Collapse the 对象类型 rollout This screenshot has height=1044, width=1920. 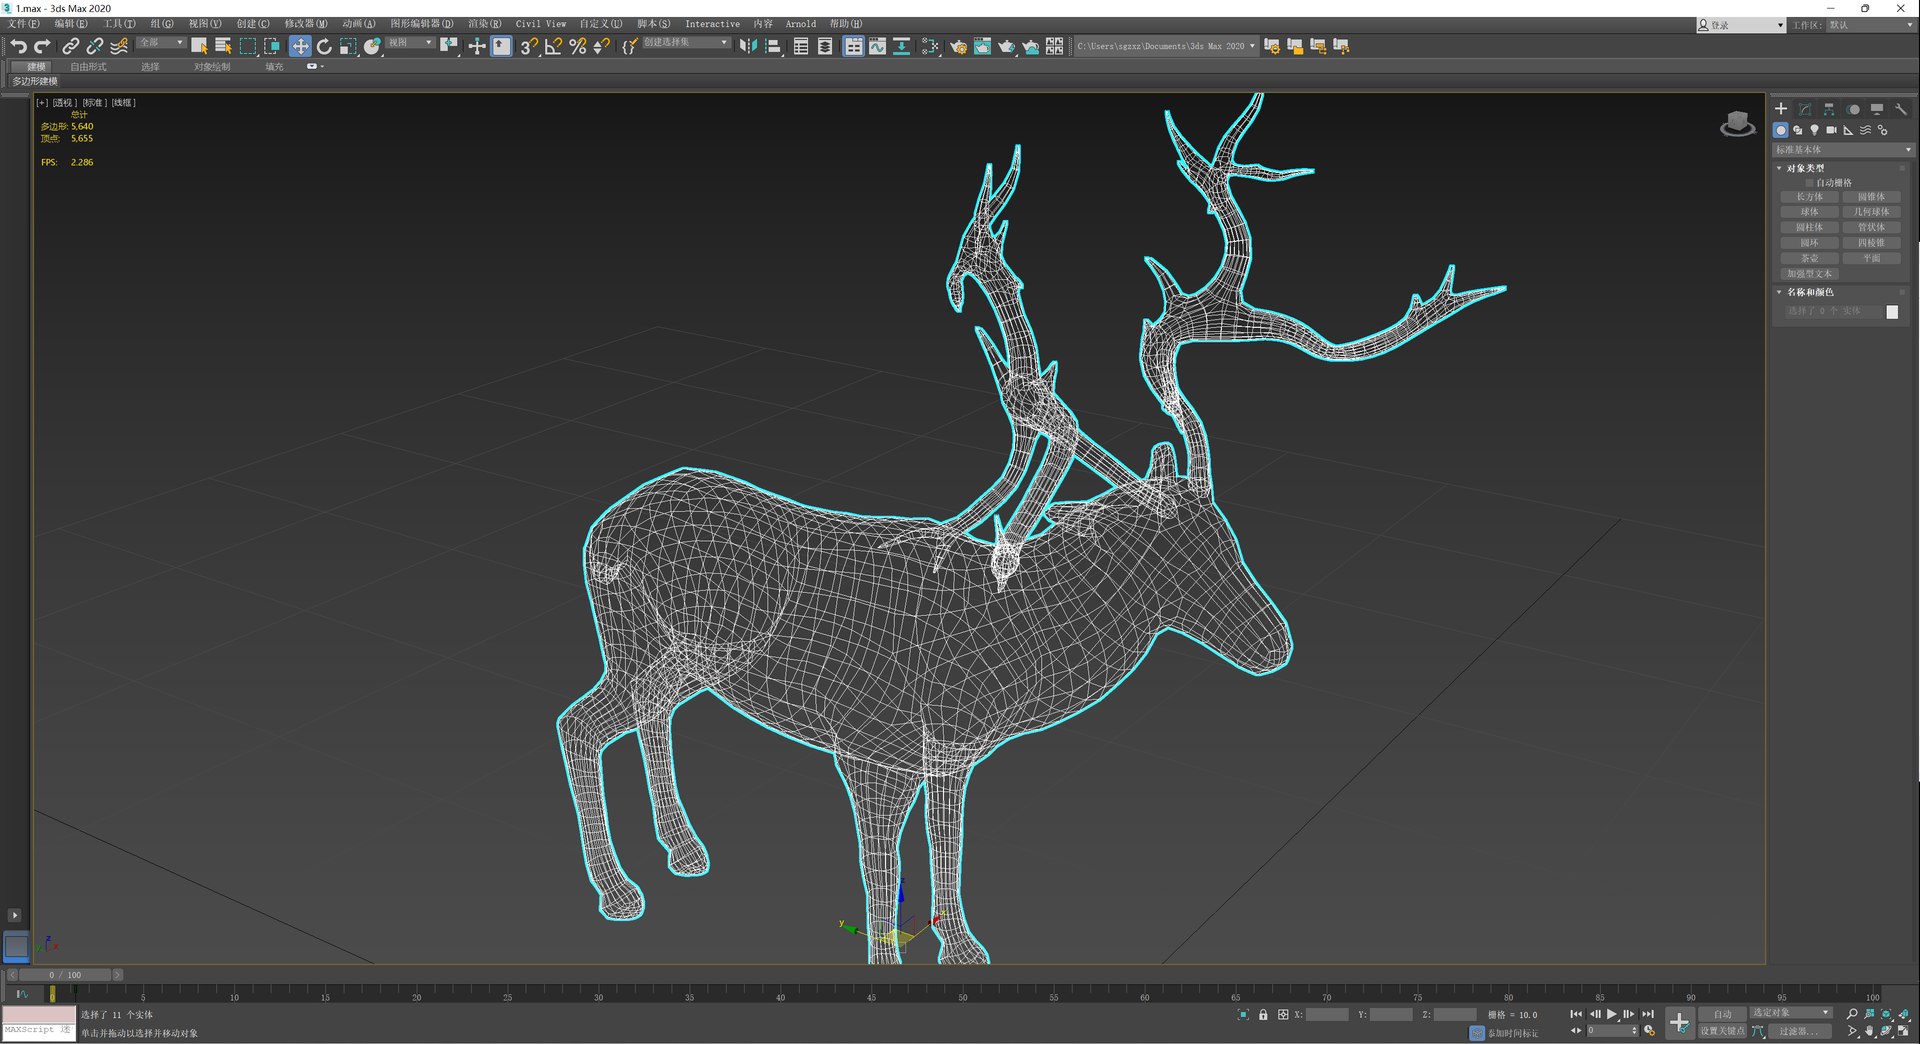pos(1804,168)
